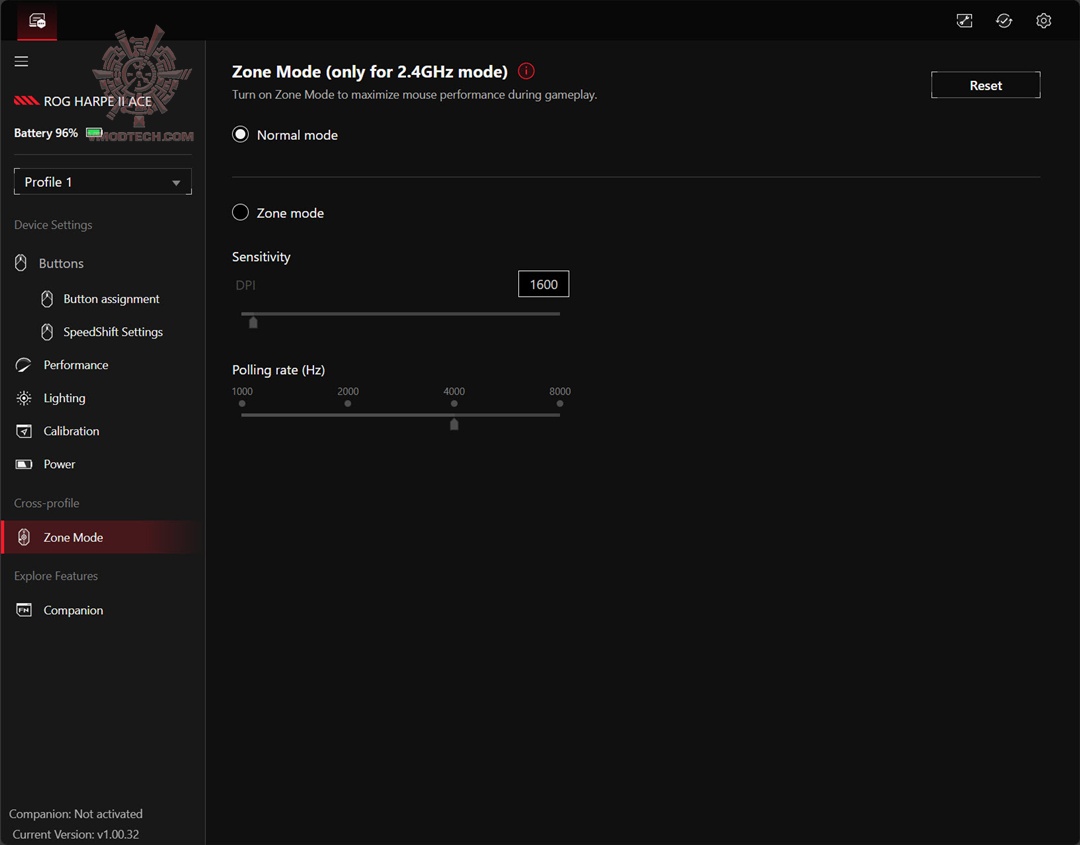Screen dimensions: 1080x845
Task: Click the polling rate slider handle
Action: click(x=454, y=424)
